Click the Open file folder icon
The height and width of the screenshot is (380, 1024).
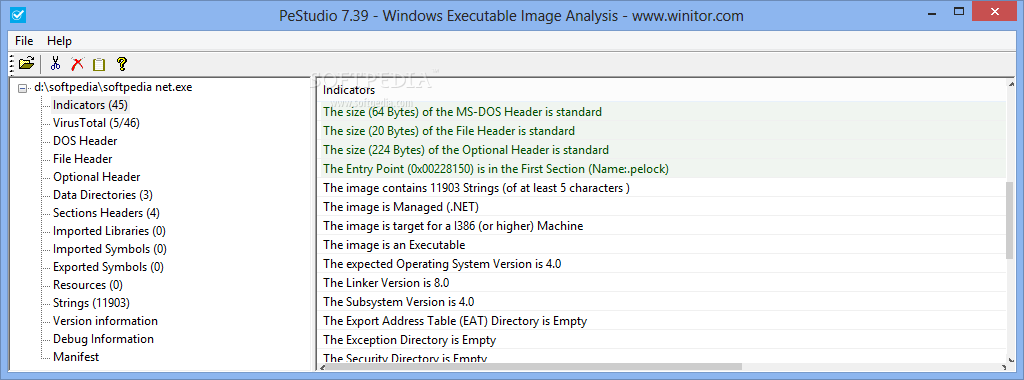point(27,63)
